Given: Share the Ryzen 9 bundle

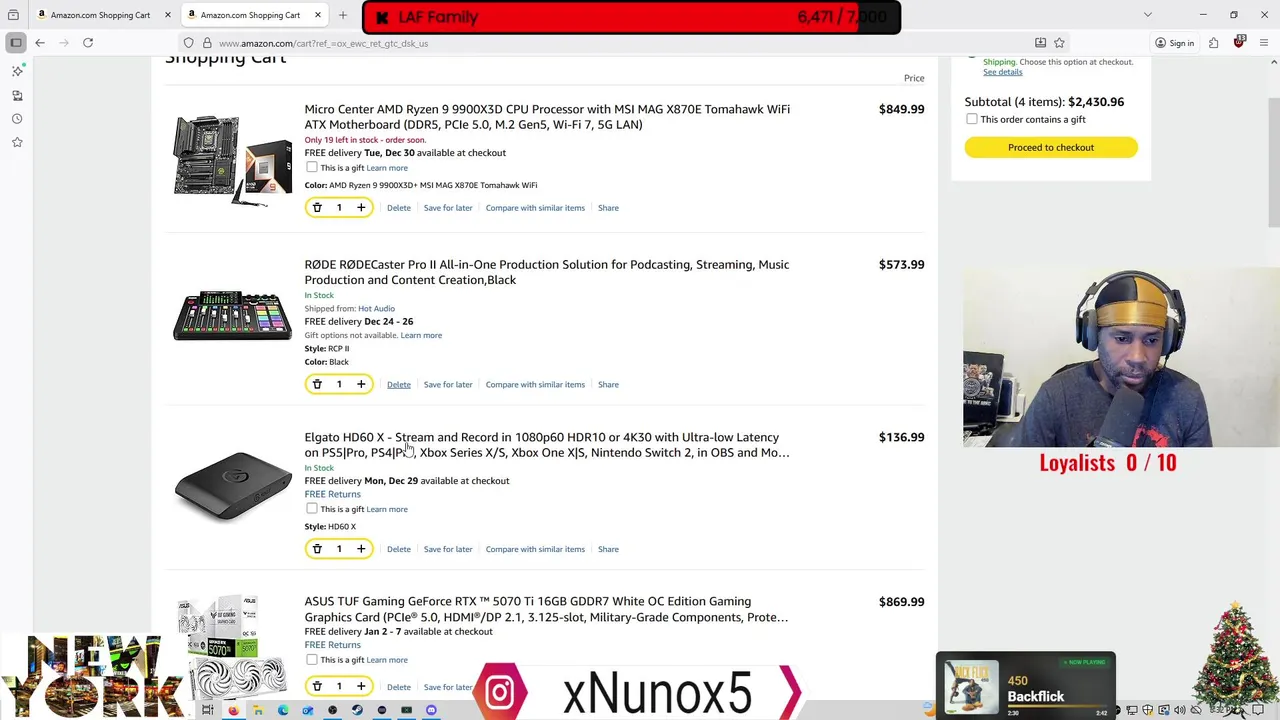Looking at the screenshot, I should tap(608, 208).
